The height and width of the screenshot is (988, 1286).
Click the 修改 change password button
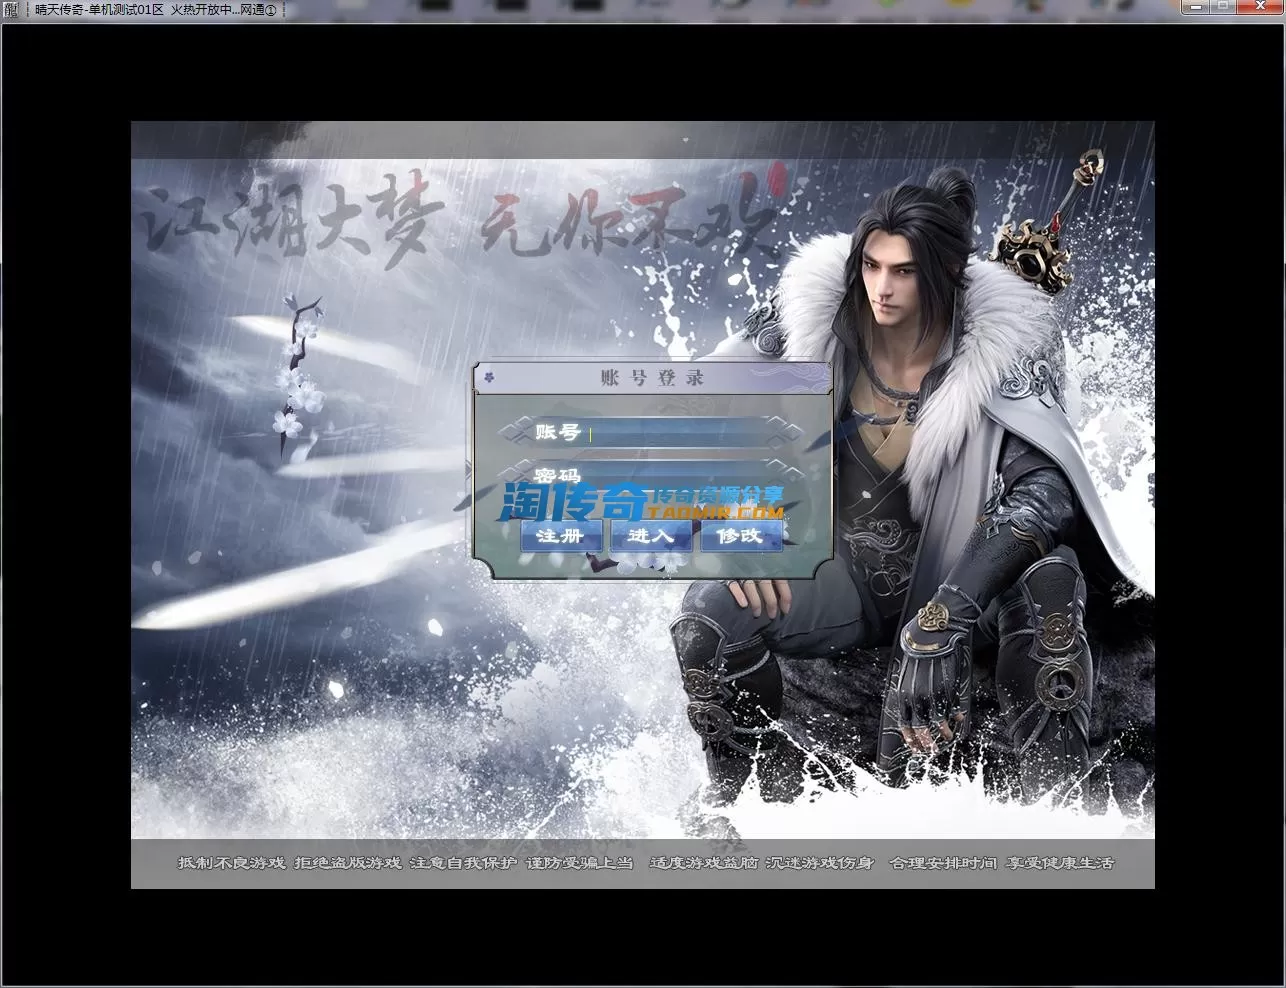(741, 536)
